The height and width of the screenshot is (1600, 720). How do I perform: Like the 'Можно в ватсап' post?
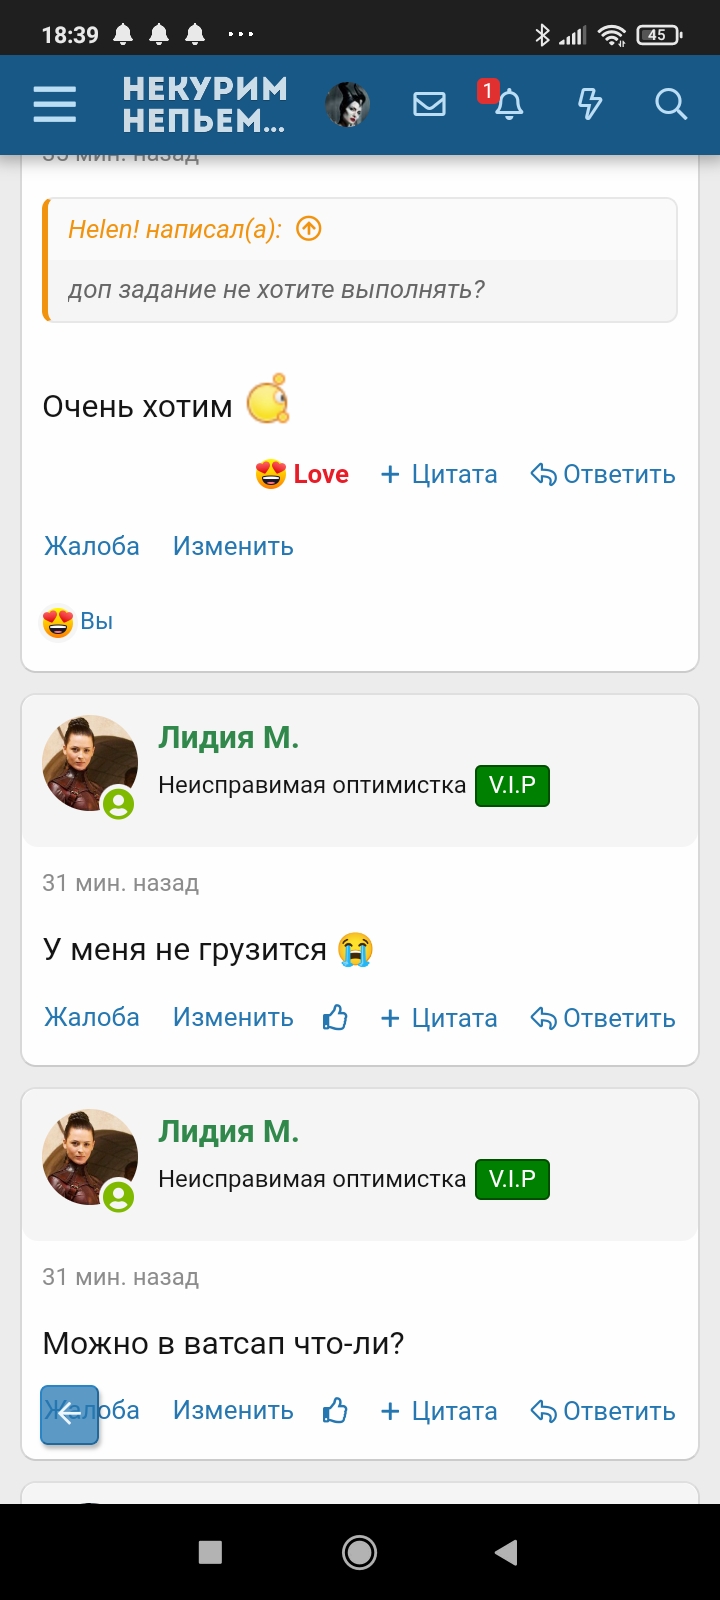[x=335, y=1411]
